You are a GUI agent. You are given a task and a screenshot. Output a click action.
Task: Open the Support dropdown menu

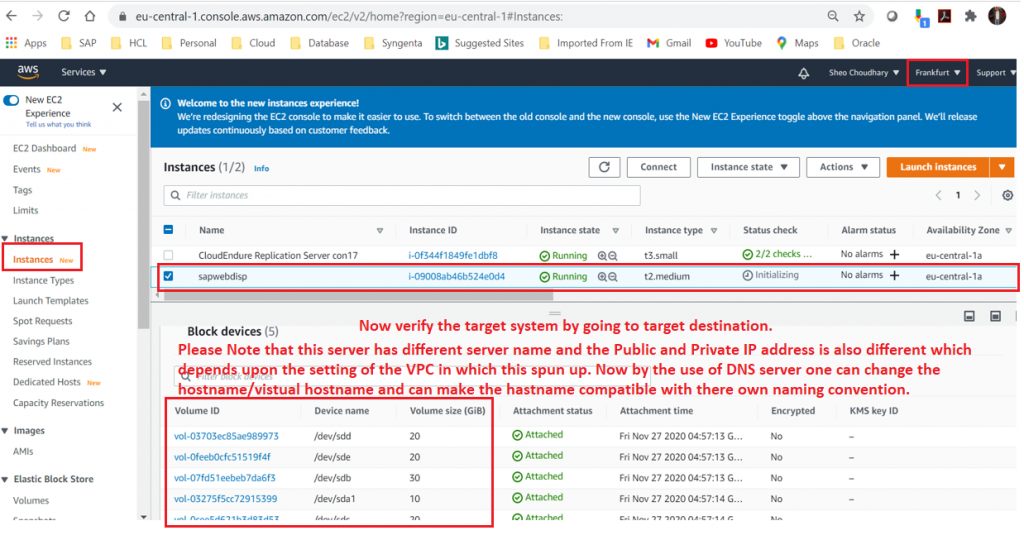pos(996,72)
